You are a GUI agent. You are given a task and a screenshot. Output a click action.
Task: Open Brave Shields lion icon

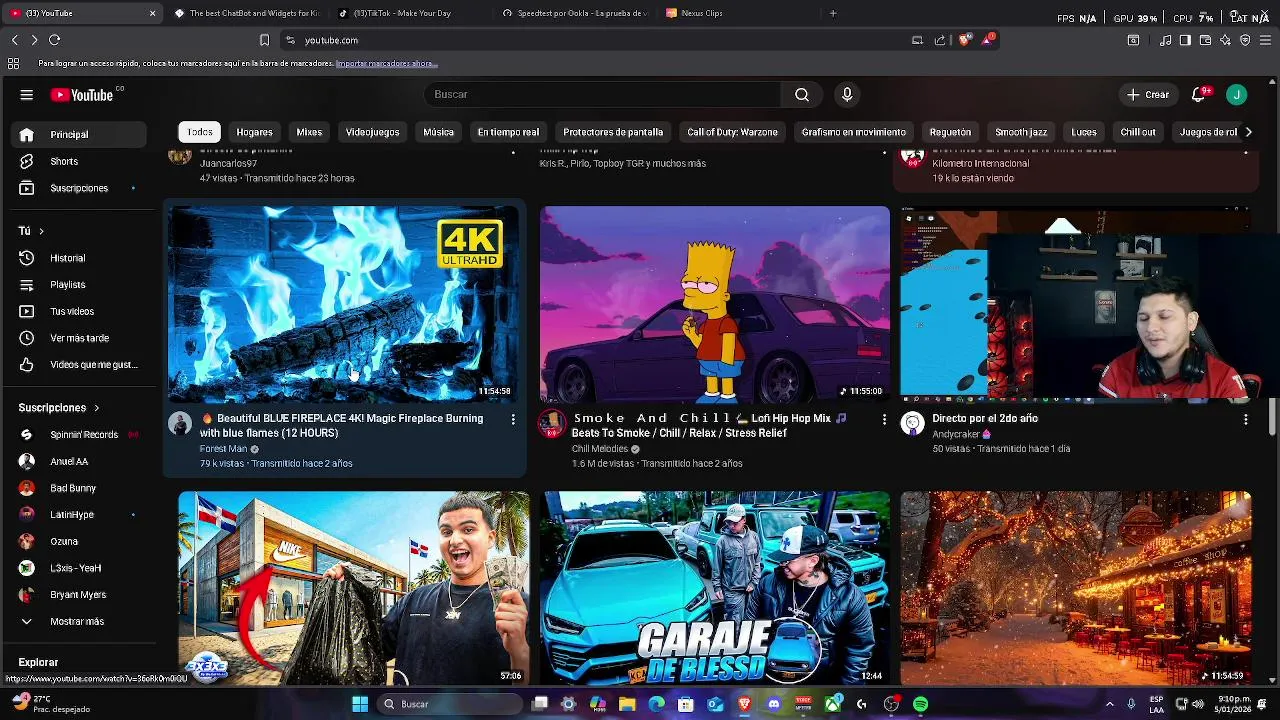click(964, 40)
